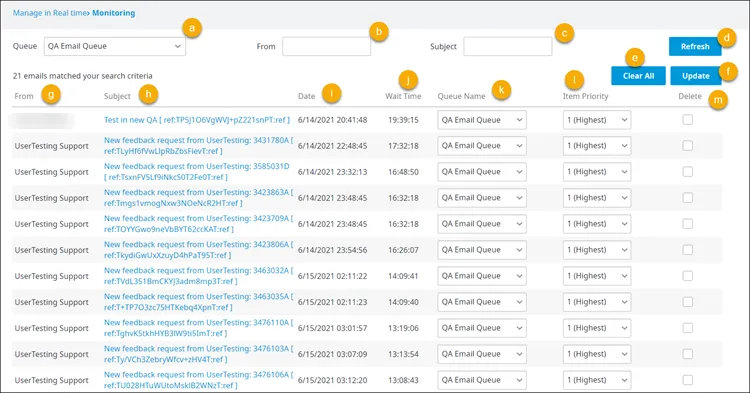This screenshot has width=750, height=393.
Task: Click wait time value '14:09:41'
Action: point(403,276)
